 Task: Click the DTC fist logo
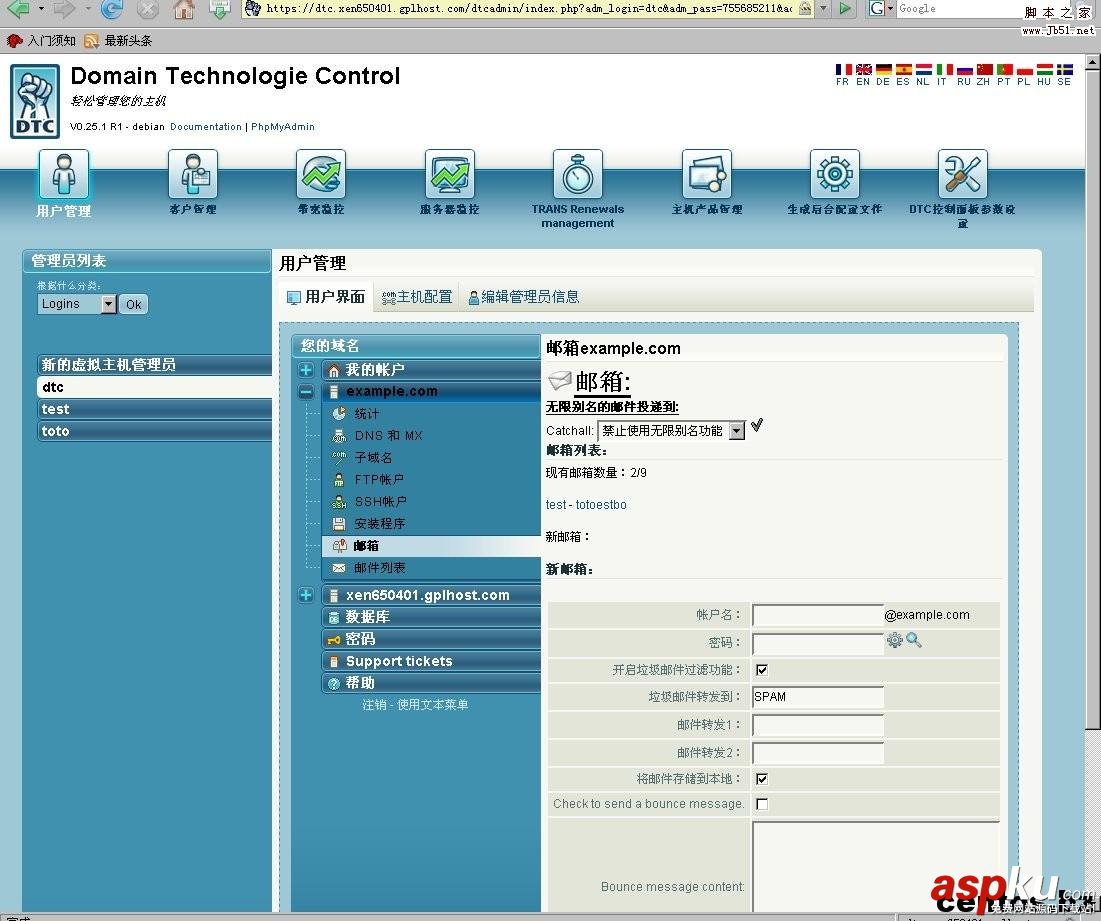[x=35, y=101]
